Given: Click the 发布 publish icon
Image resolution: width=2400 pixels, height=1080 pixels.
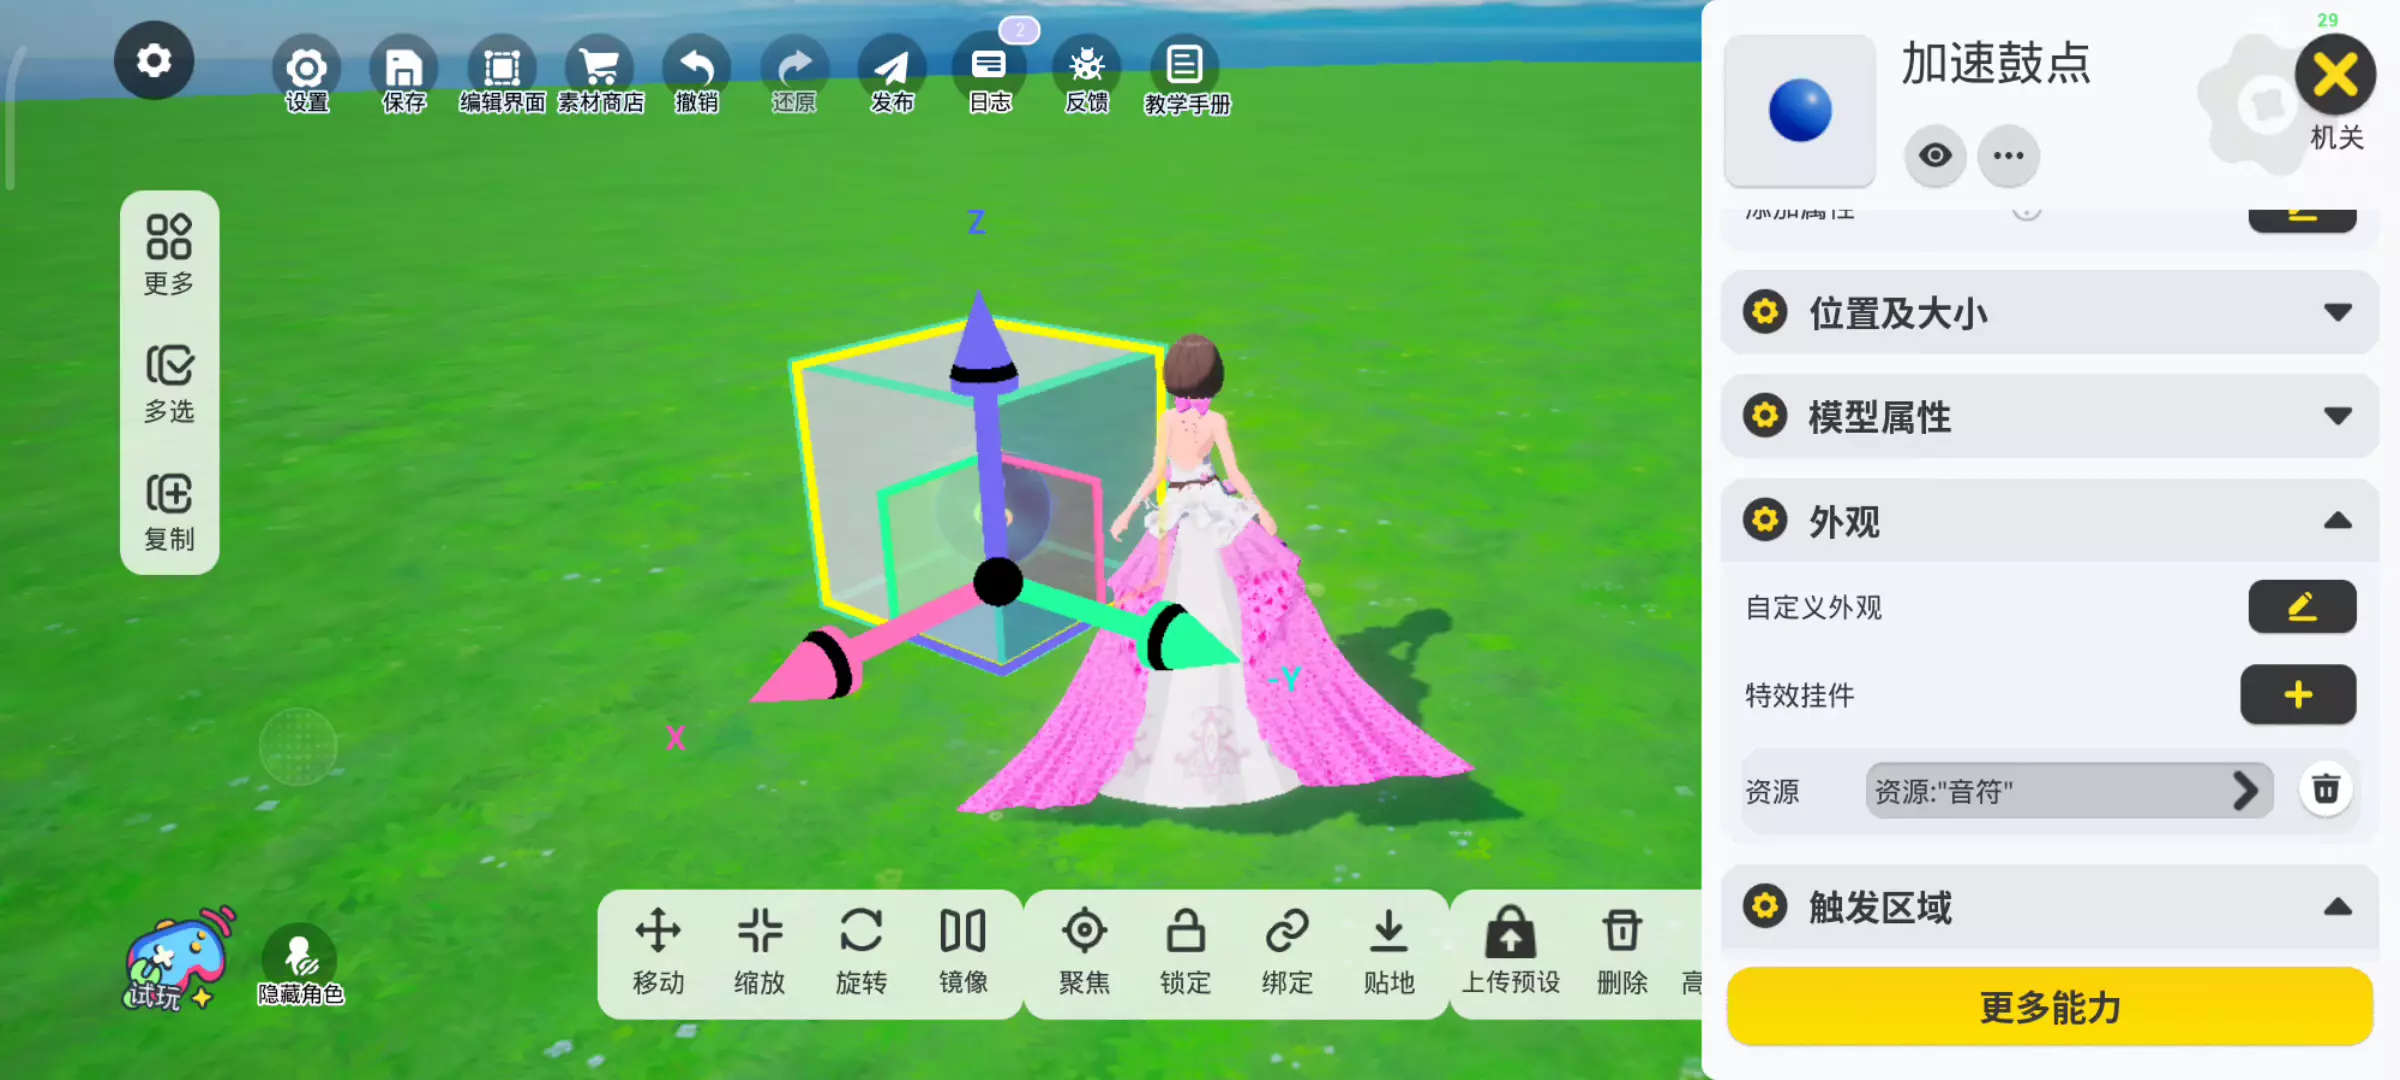Looking at the screenshot, I should [891, 70].
